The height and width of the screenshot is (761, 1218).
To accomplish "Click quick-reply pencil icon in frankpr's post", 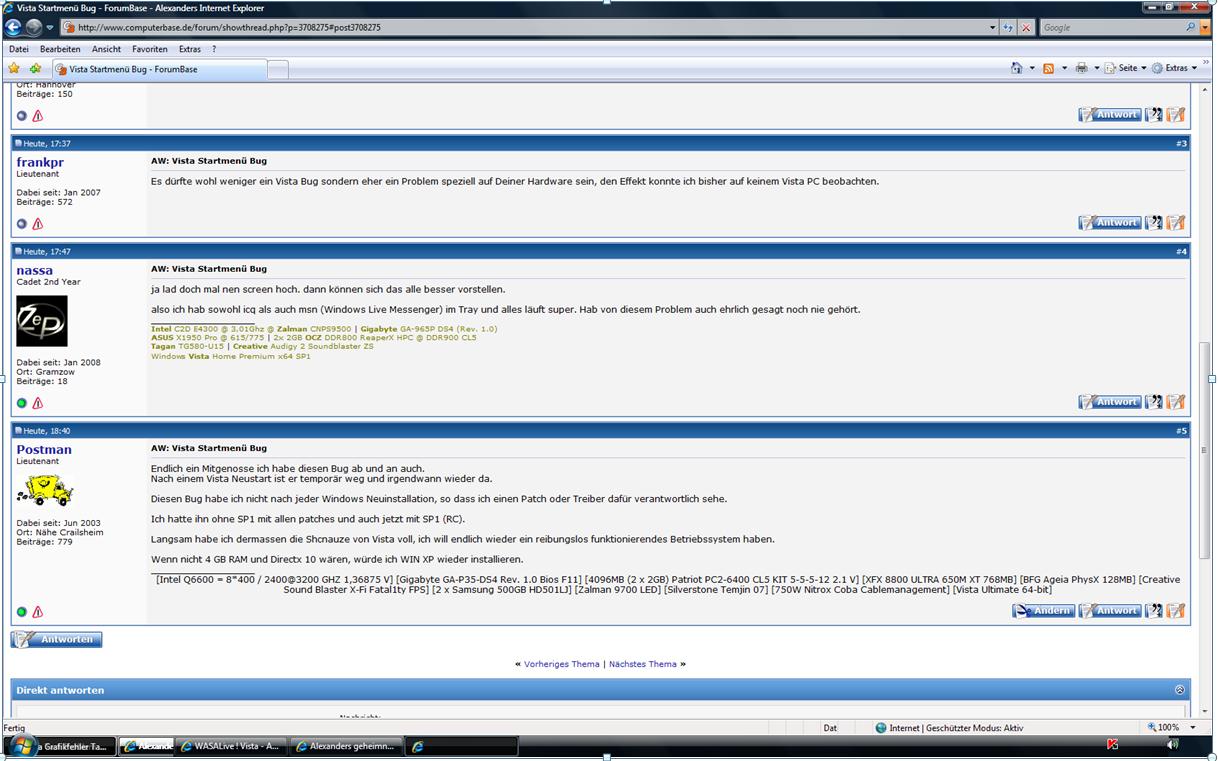I will pos(1176,222).
